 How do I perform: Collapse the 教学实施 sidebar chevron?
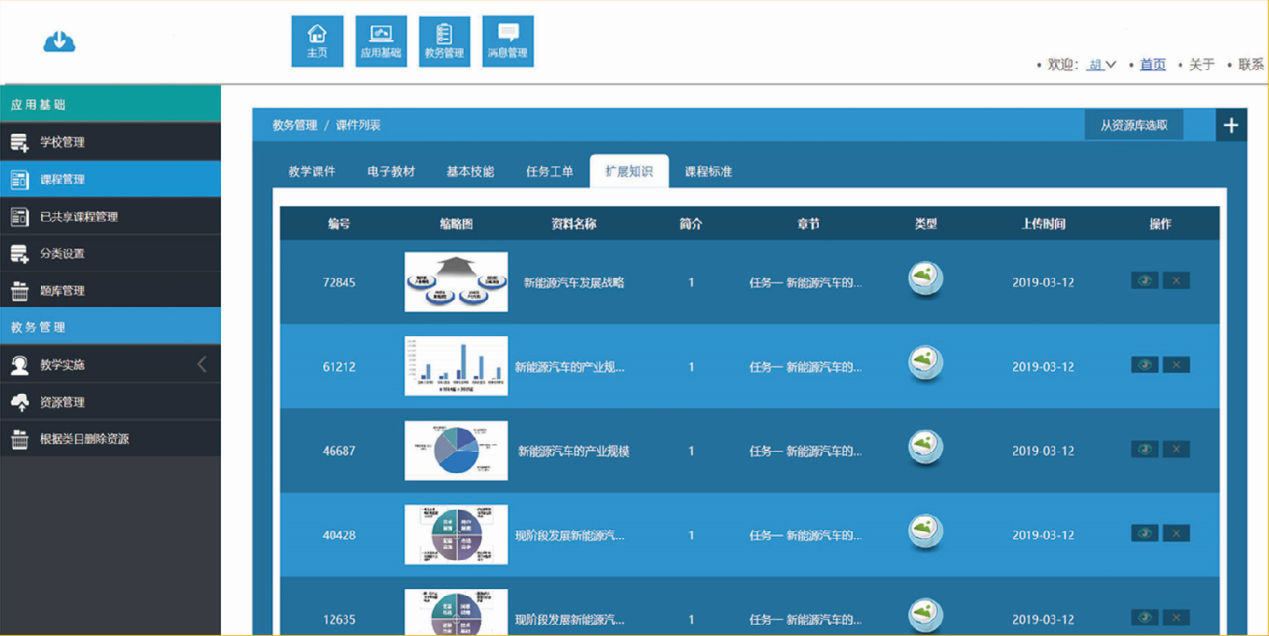pyautogui.click(x=202, y=365)
